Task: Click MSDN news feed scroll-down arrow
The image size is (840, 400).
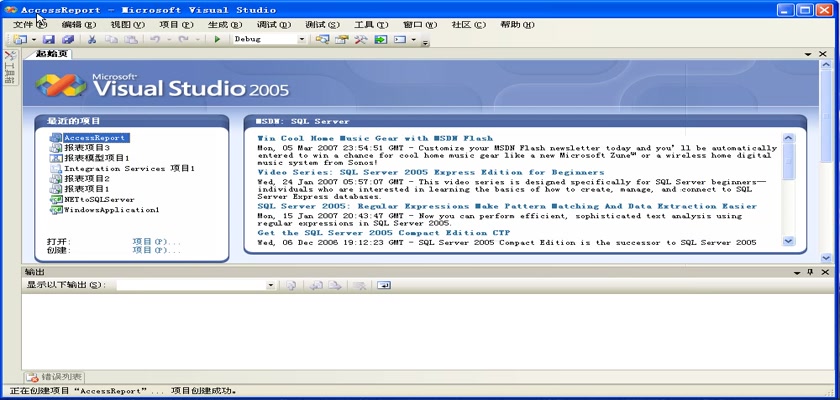Action: (x=789, y=241)
